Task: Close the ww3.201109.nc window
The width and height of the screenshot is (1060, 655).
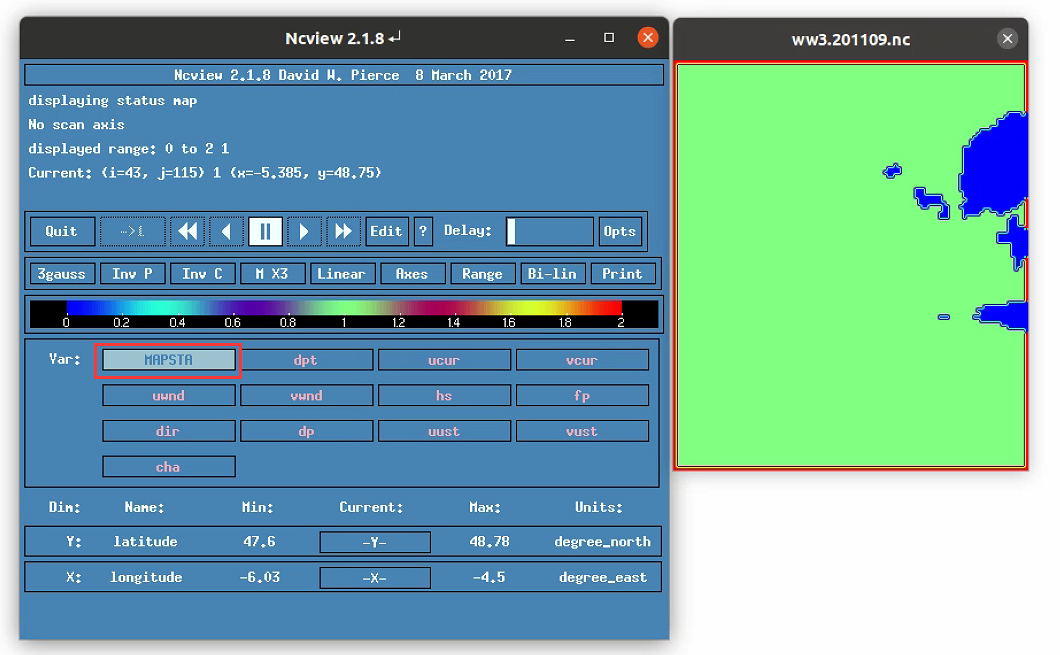Action: tap(1007, 39)
